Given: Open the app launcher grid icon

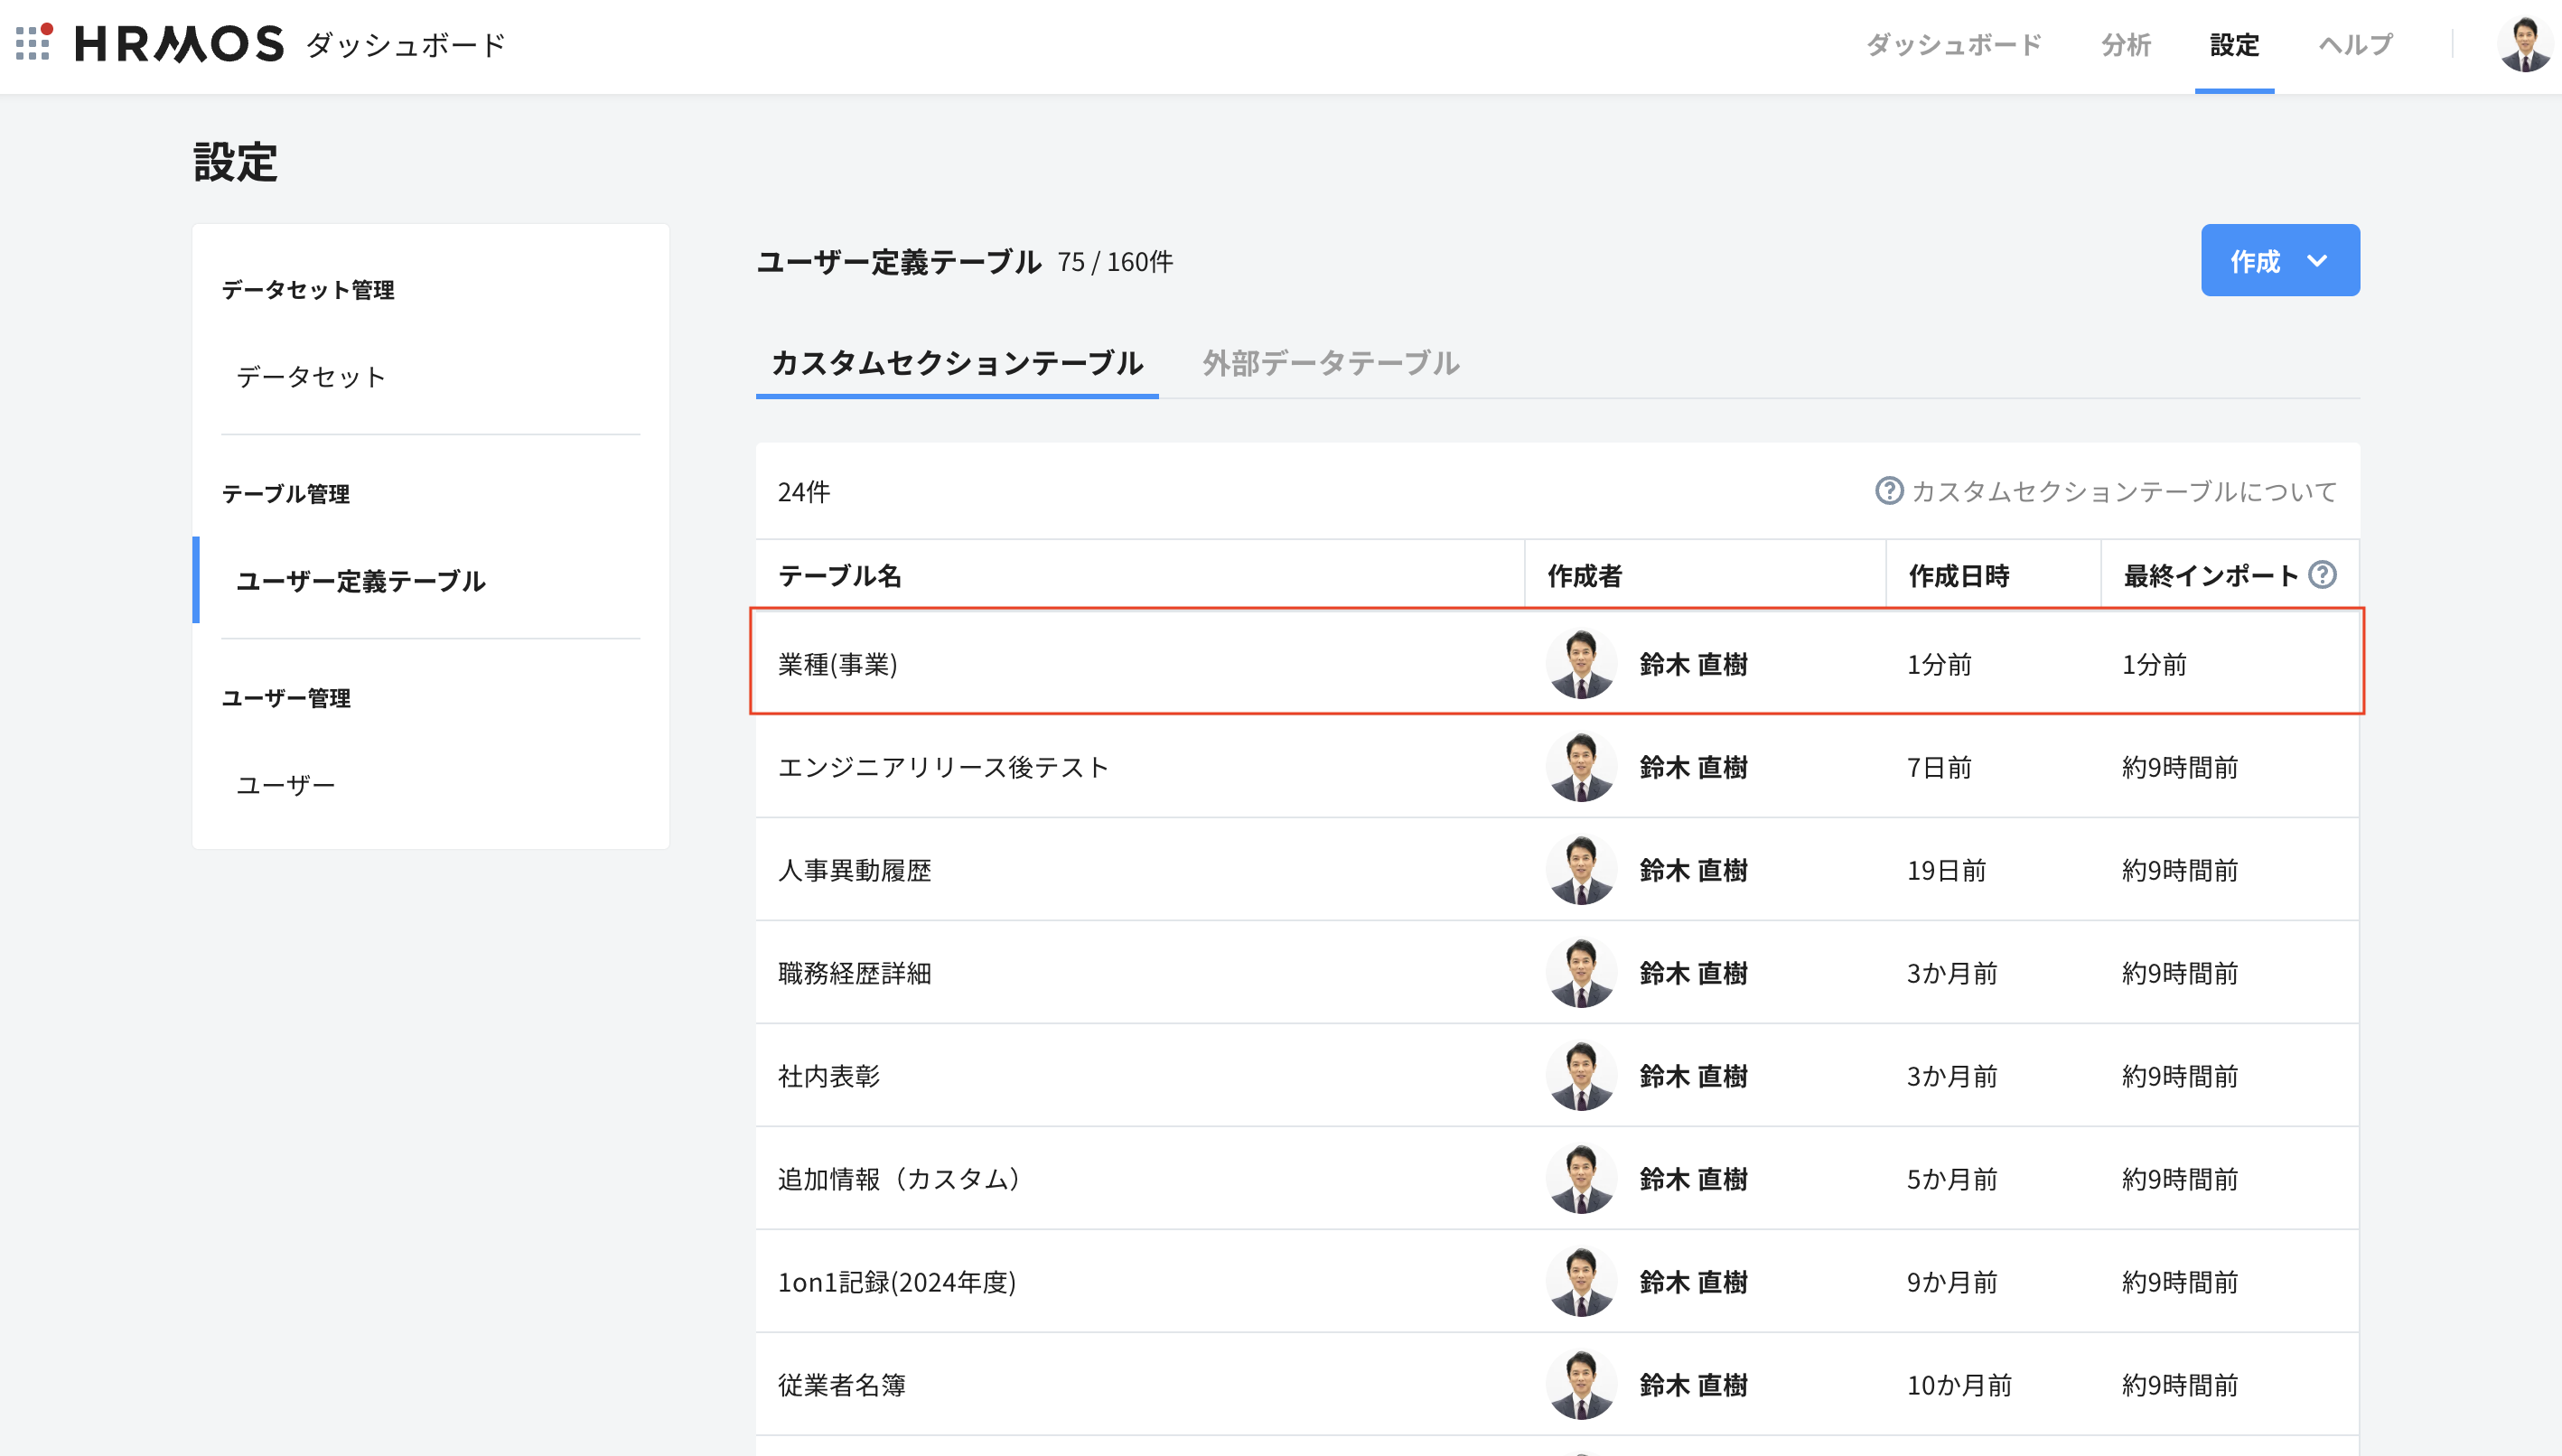Looking at the screenshot, I should coord(33,43).
